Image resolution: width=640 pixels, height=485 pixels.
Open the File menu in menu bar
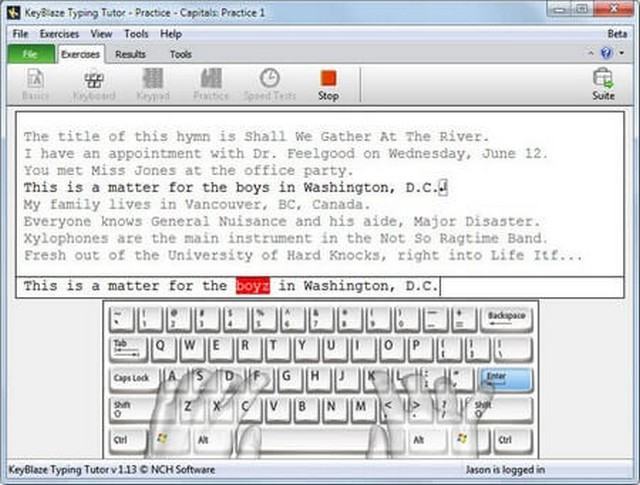20,34
